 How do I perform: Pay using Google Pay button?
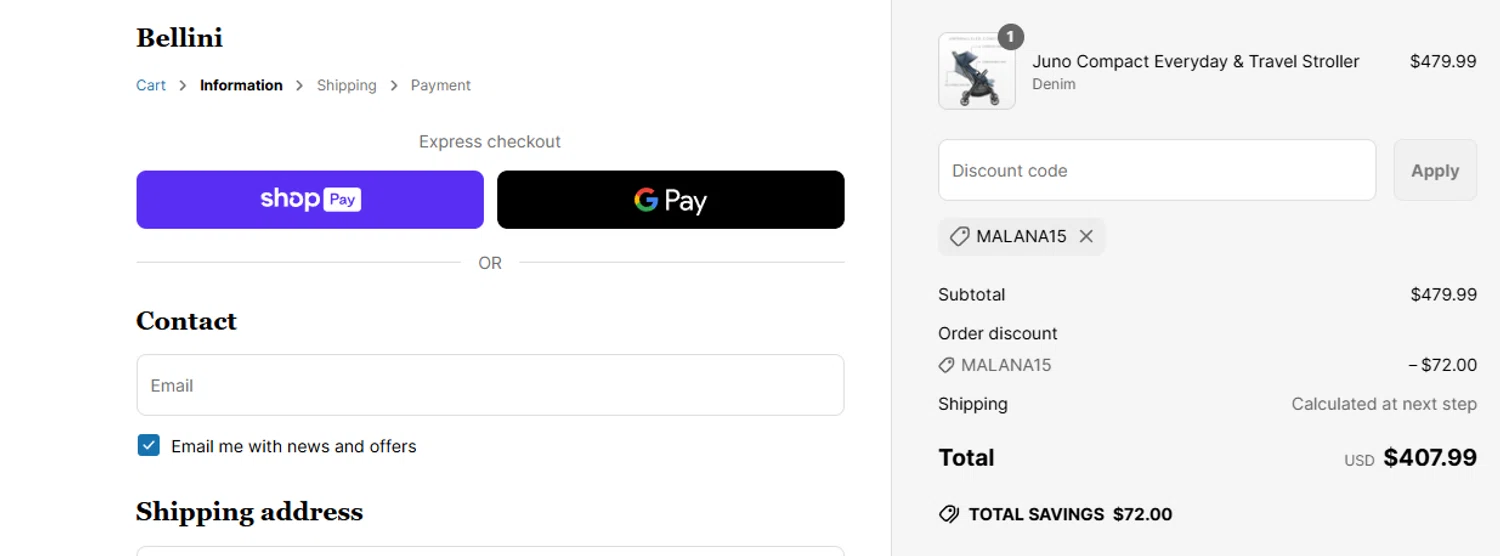(x=670, y=200)
